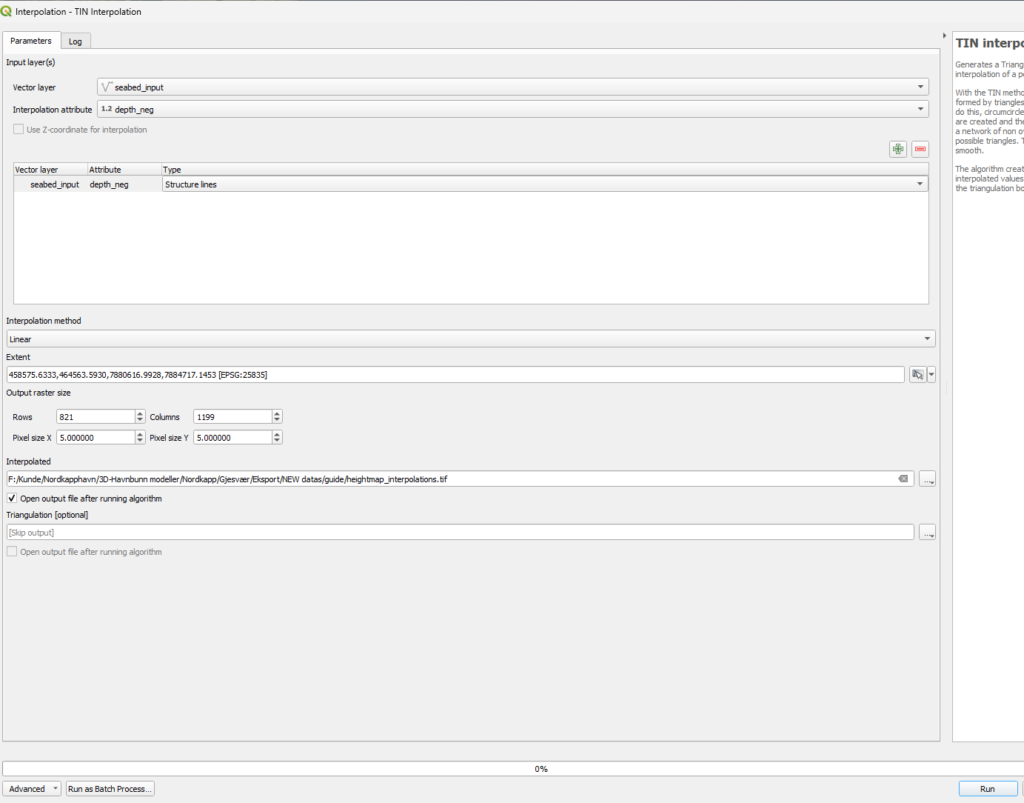Toggle Open output file under Triangulation
Image resolution: width=1024 pixels, height=803 pixels.
[x=12, y=552]
